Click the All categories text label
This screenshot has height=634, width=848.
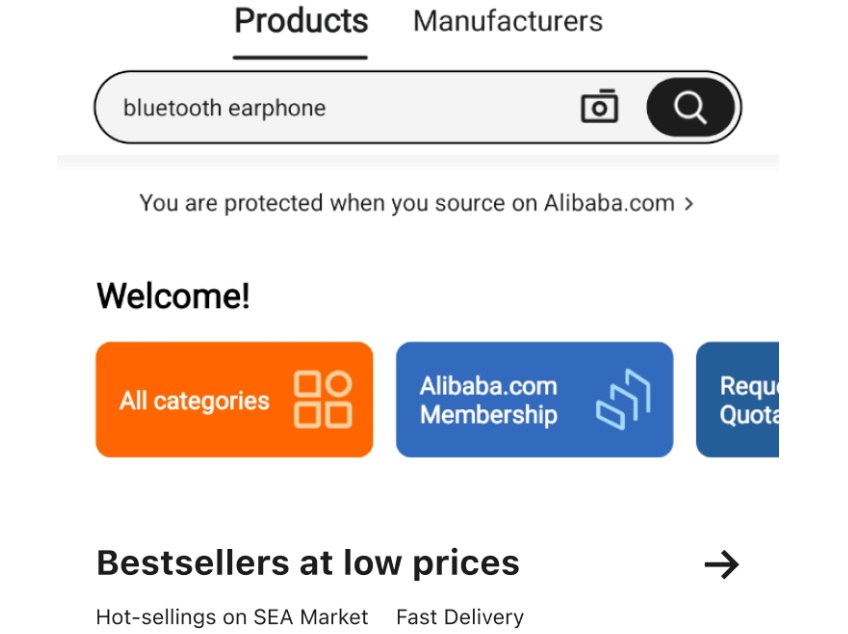pos(194,401)
